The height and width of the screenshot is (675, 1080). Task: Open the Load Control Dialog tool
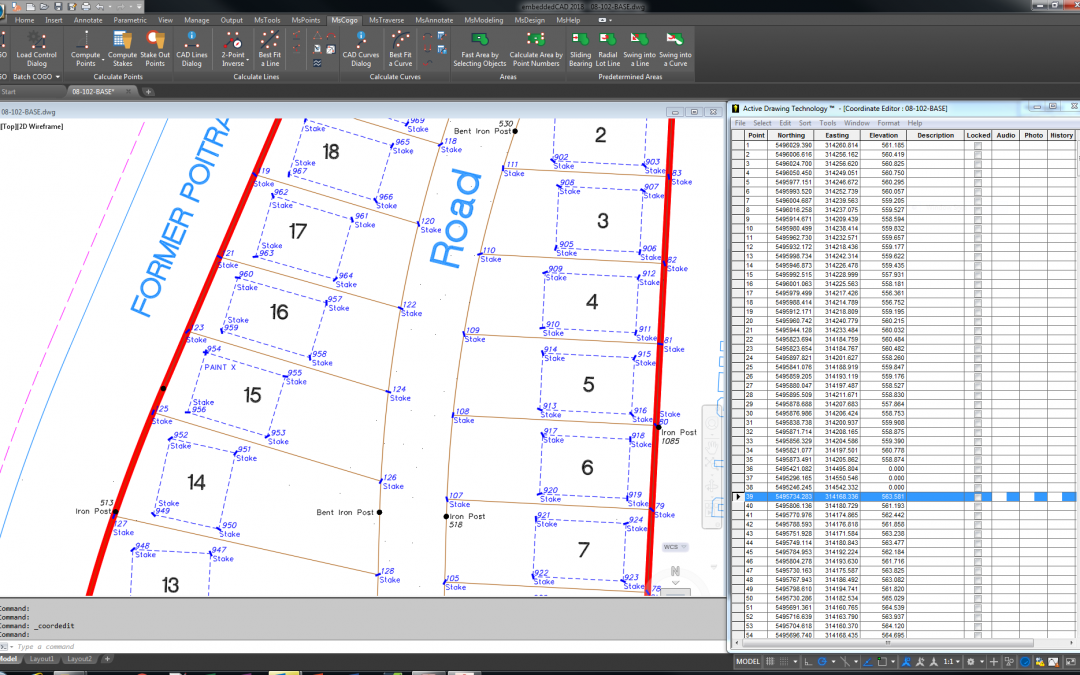click(x=37, y=47)
